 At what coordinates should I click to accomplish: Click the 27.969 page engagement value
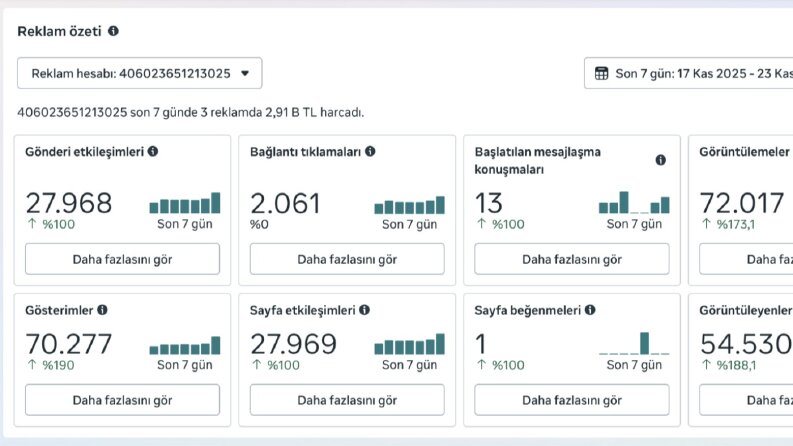(293, 344)
